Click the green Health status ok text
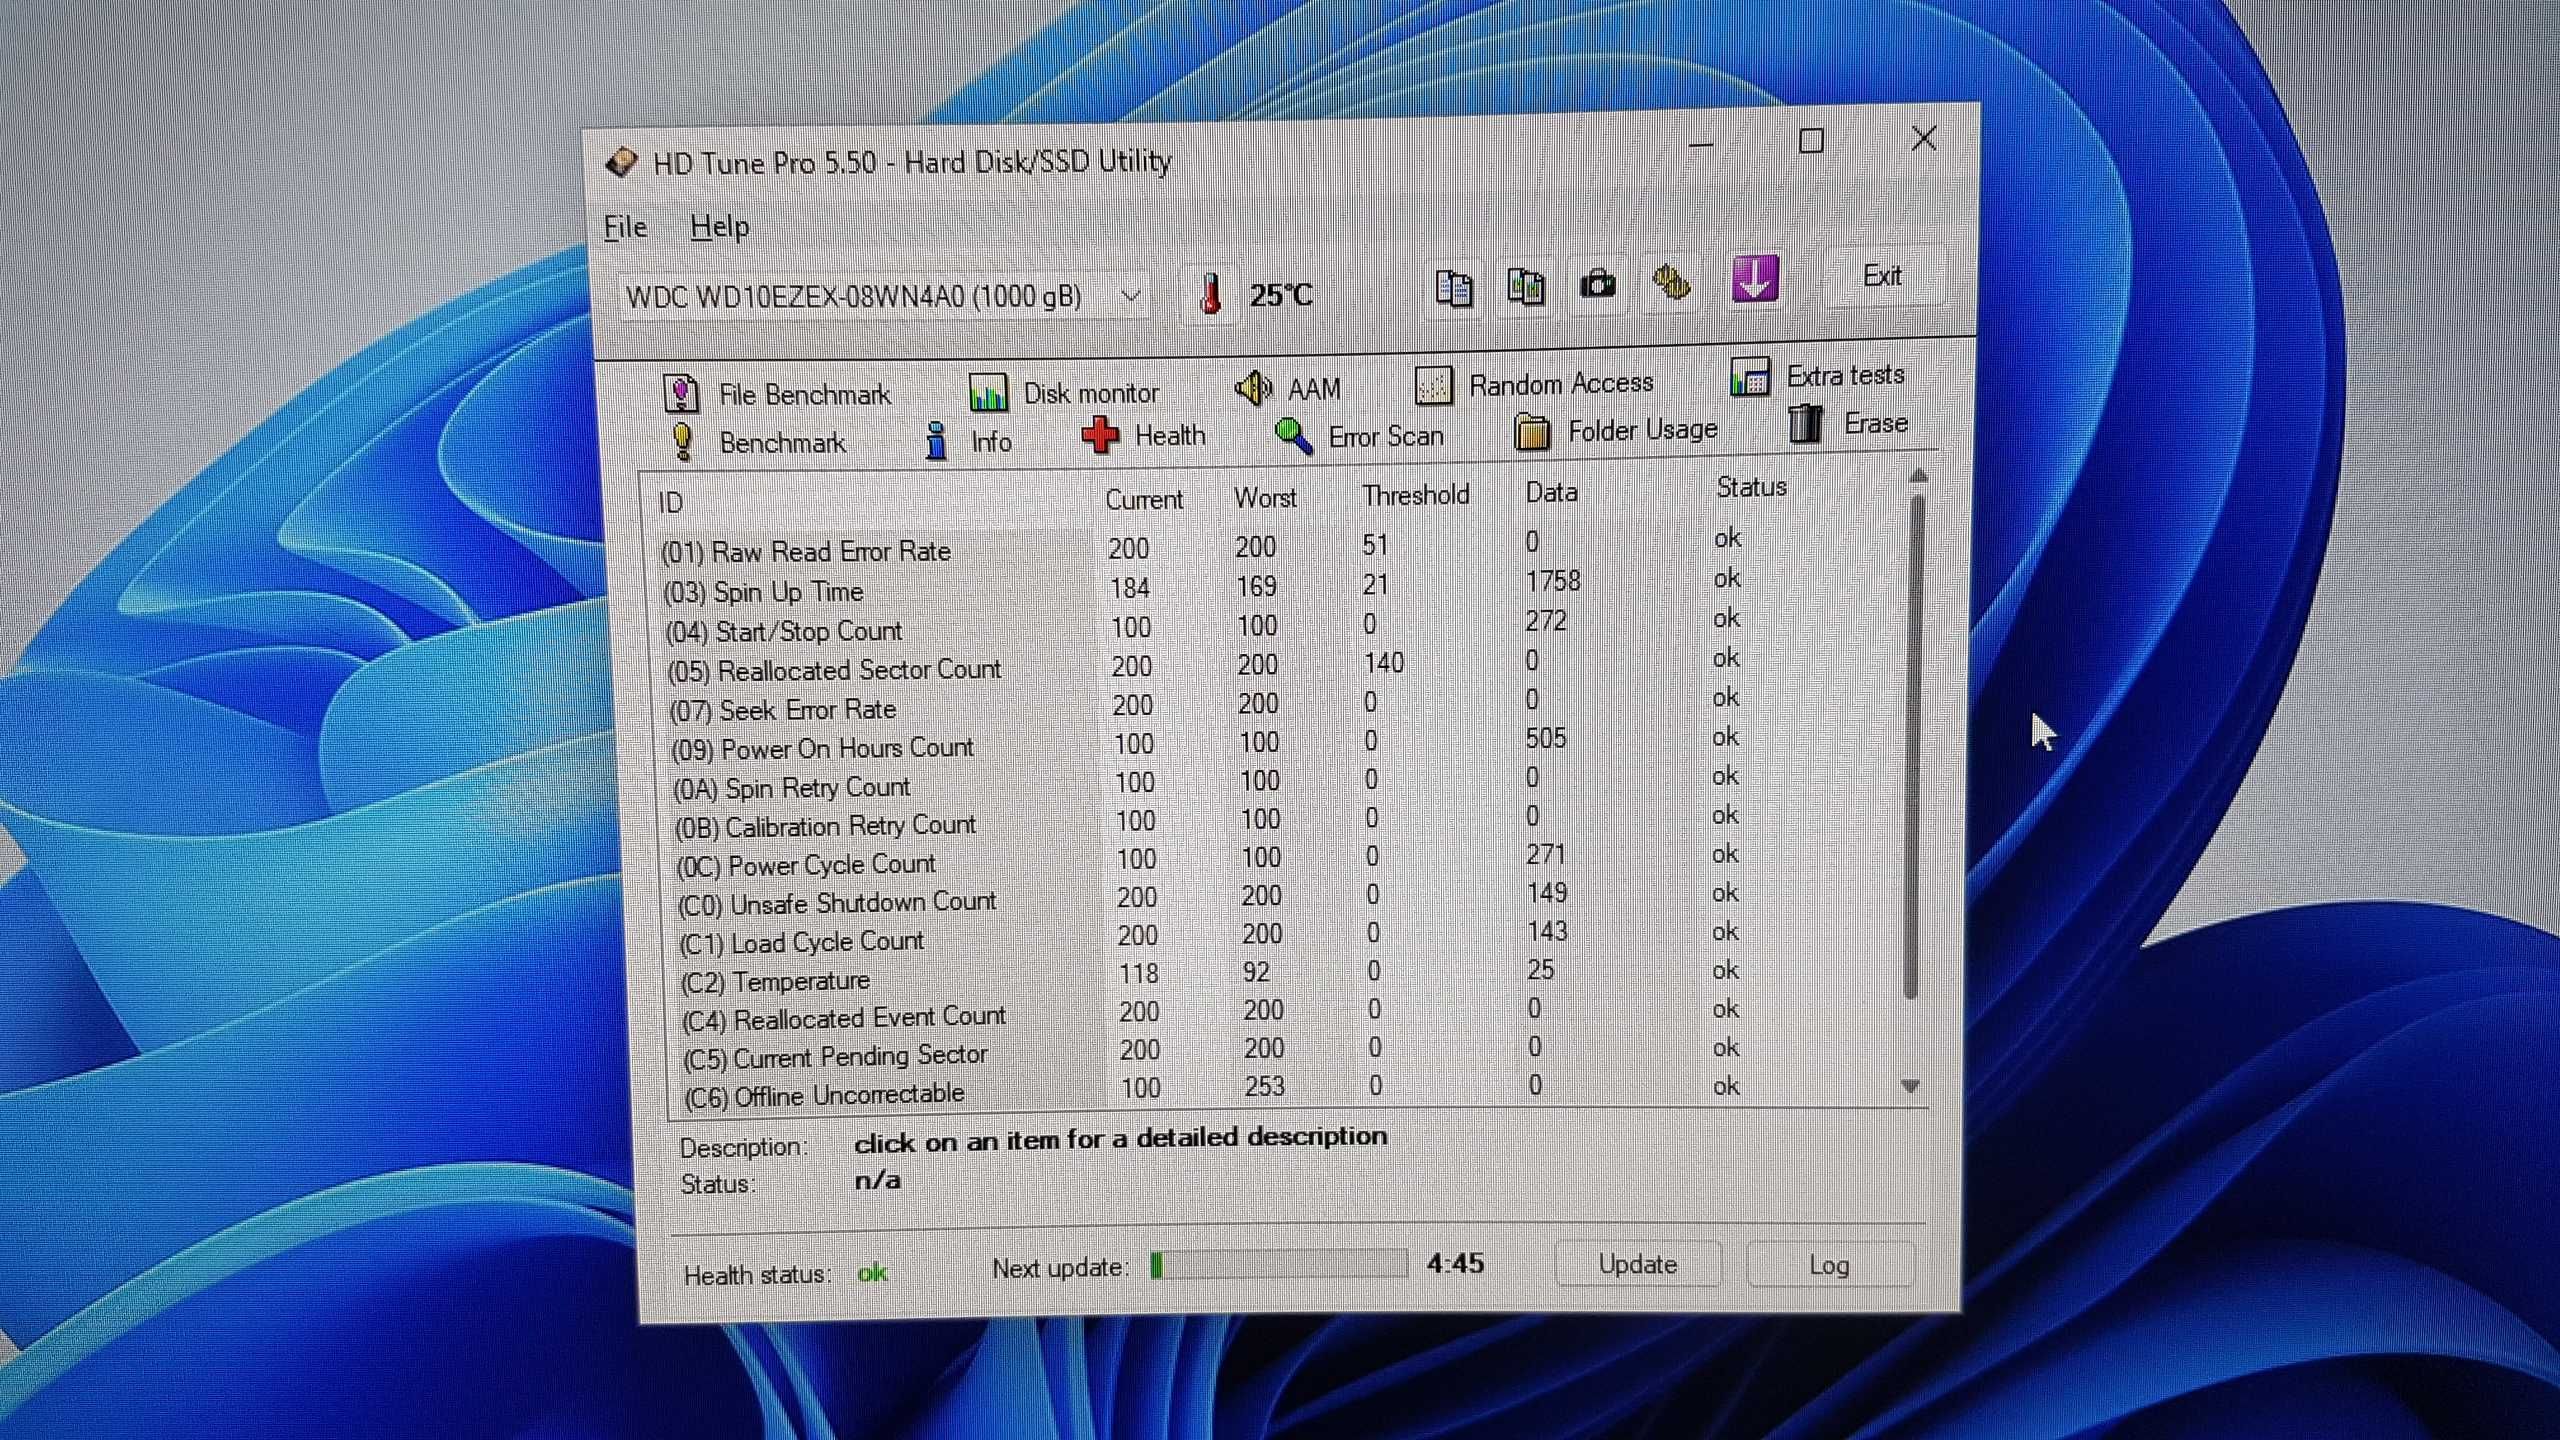Viewport: 2560px width, 1440px height. click(x=872, y=1273)
